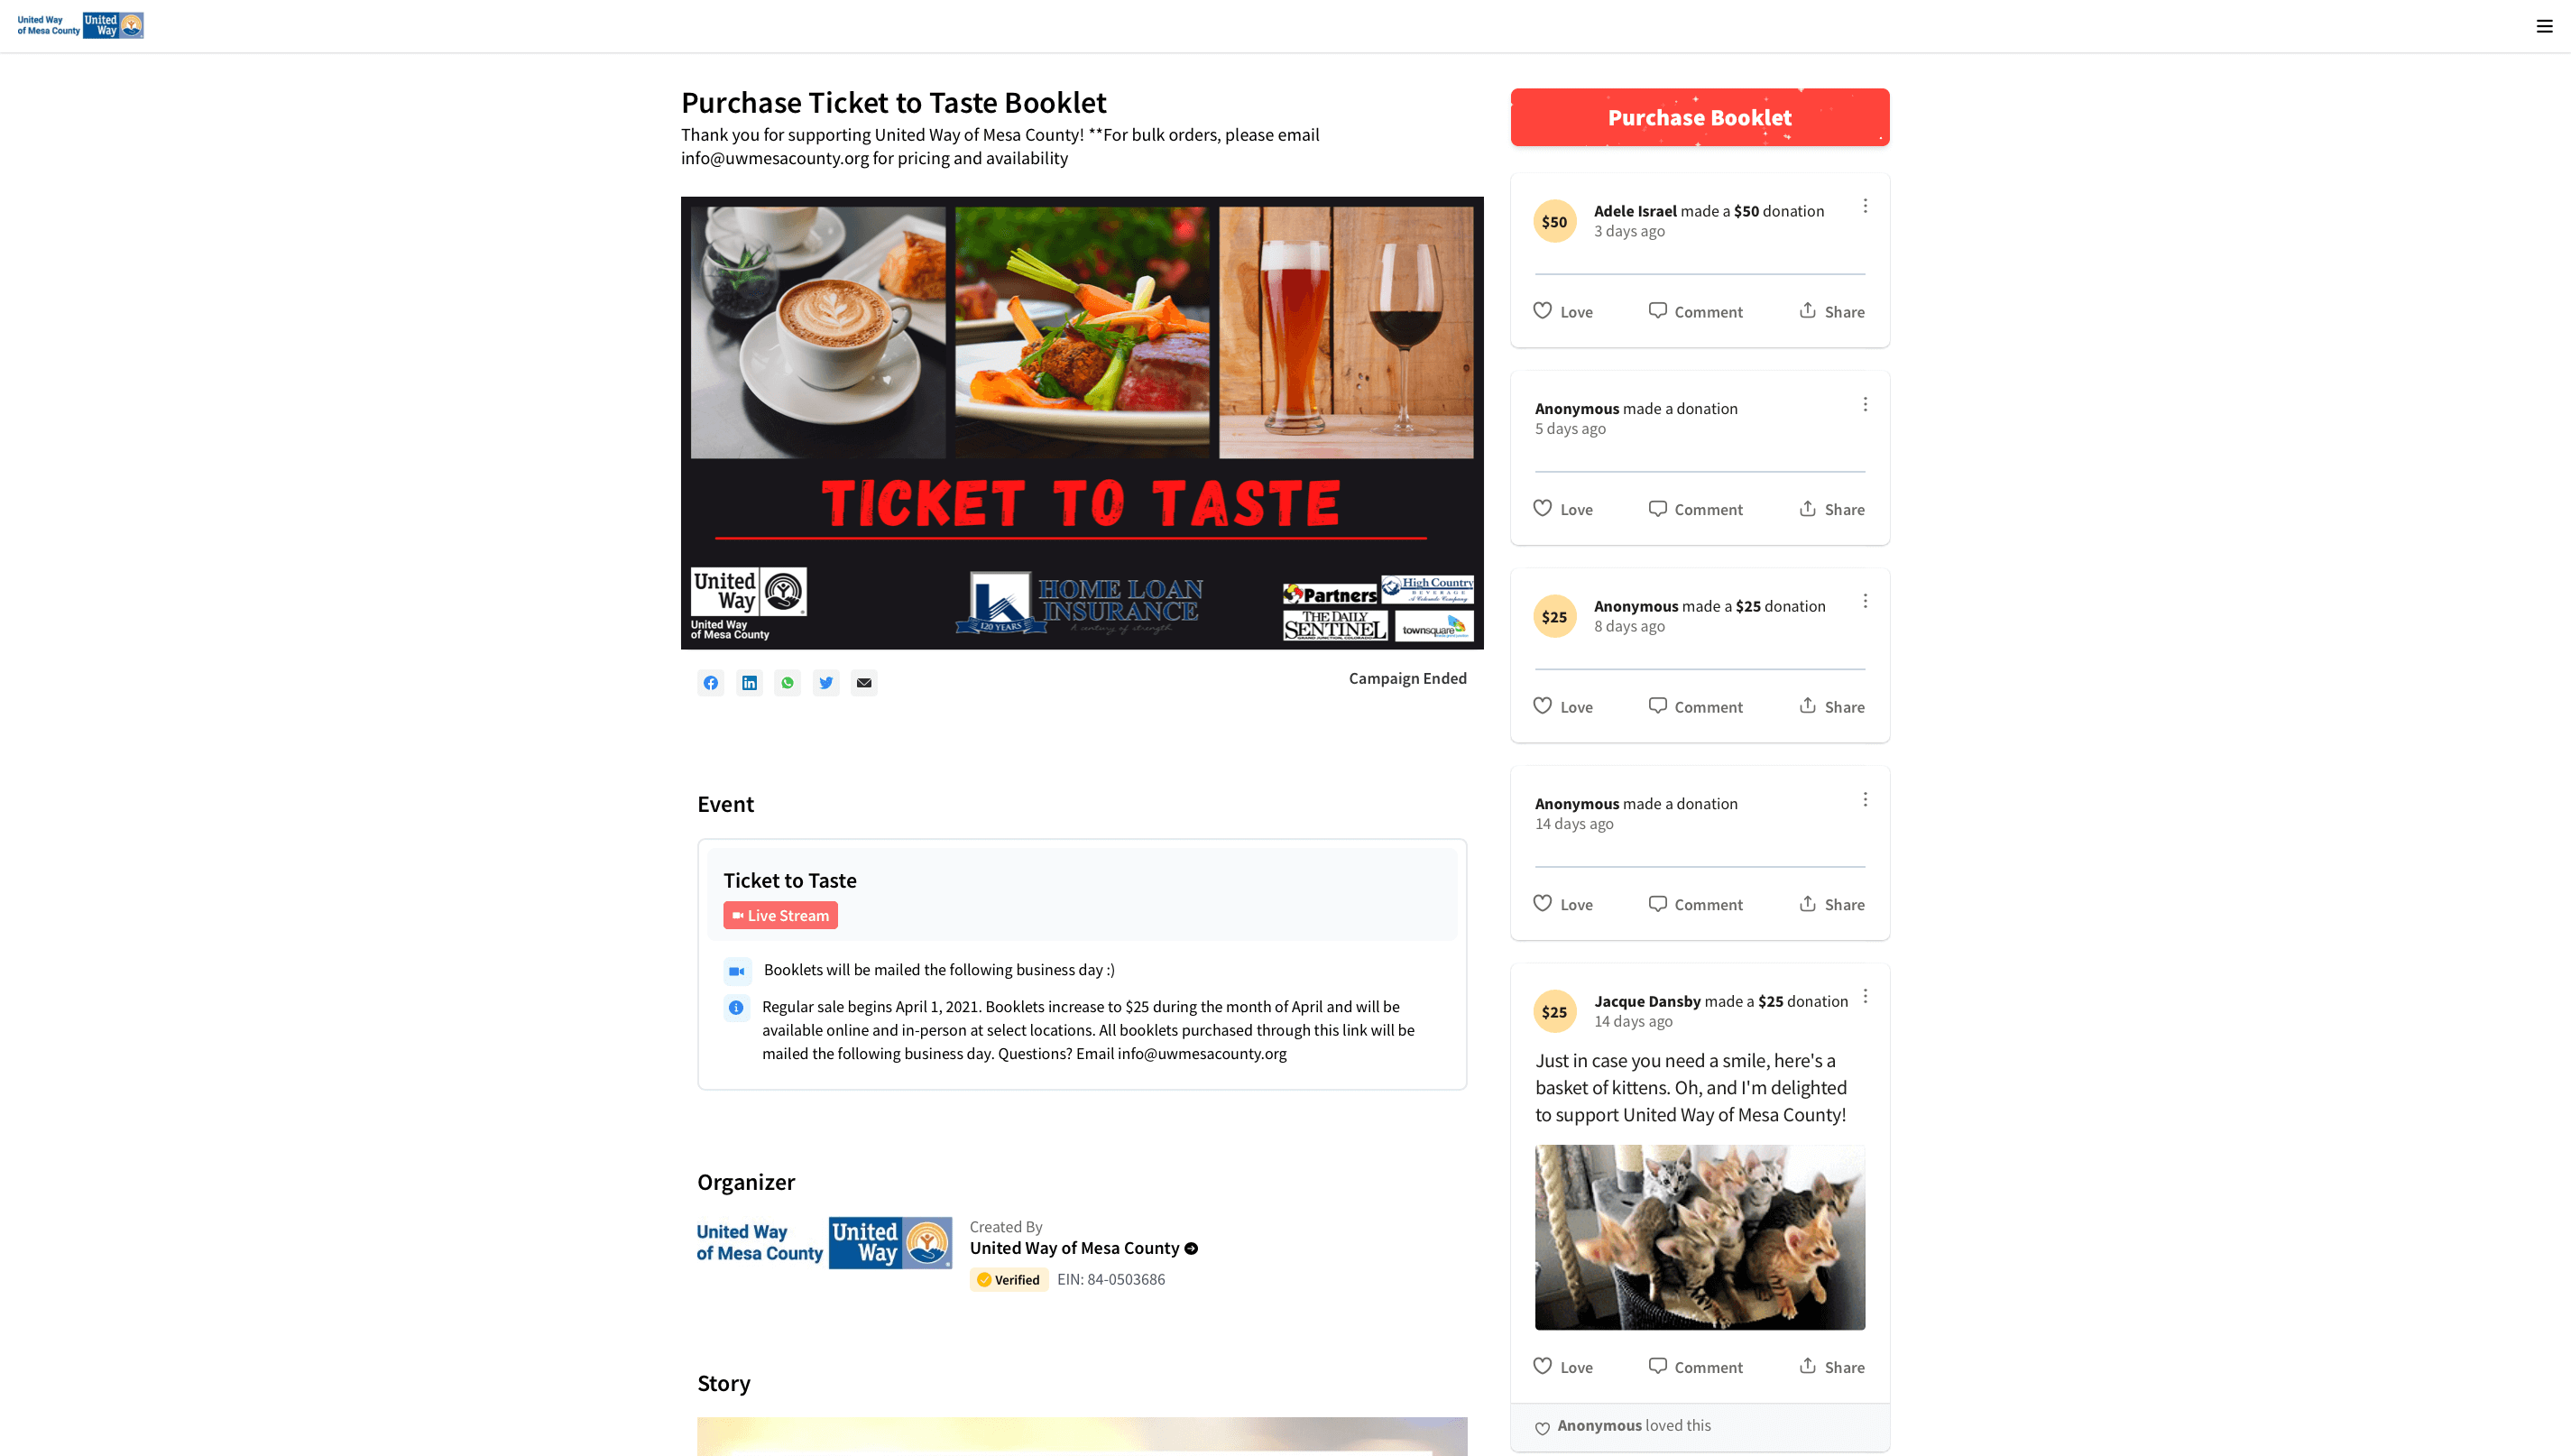This screenshot has width=2571, height=1456.
Task: Share campaign via LinkedIn icon
Action: pos(749,683)
